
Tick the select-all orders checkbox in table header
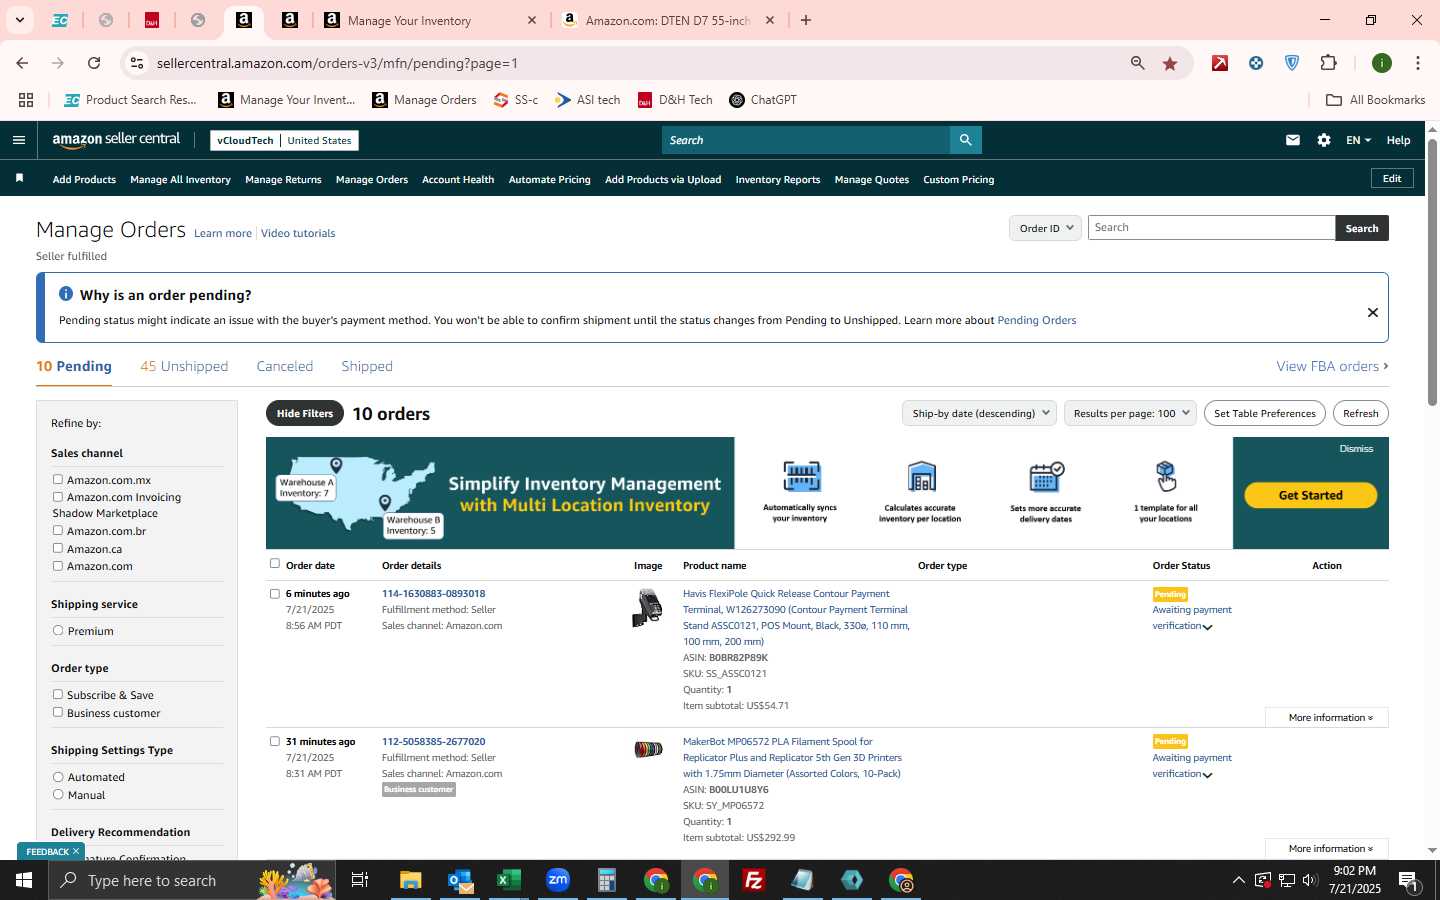[x=275, y=564]
